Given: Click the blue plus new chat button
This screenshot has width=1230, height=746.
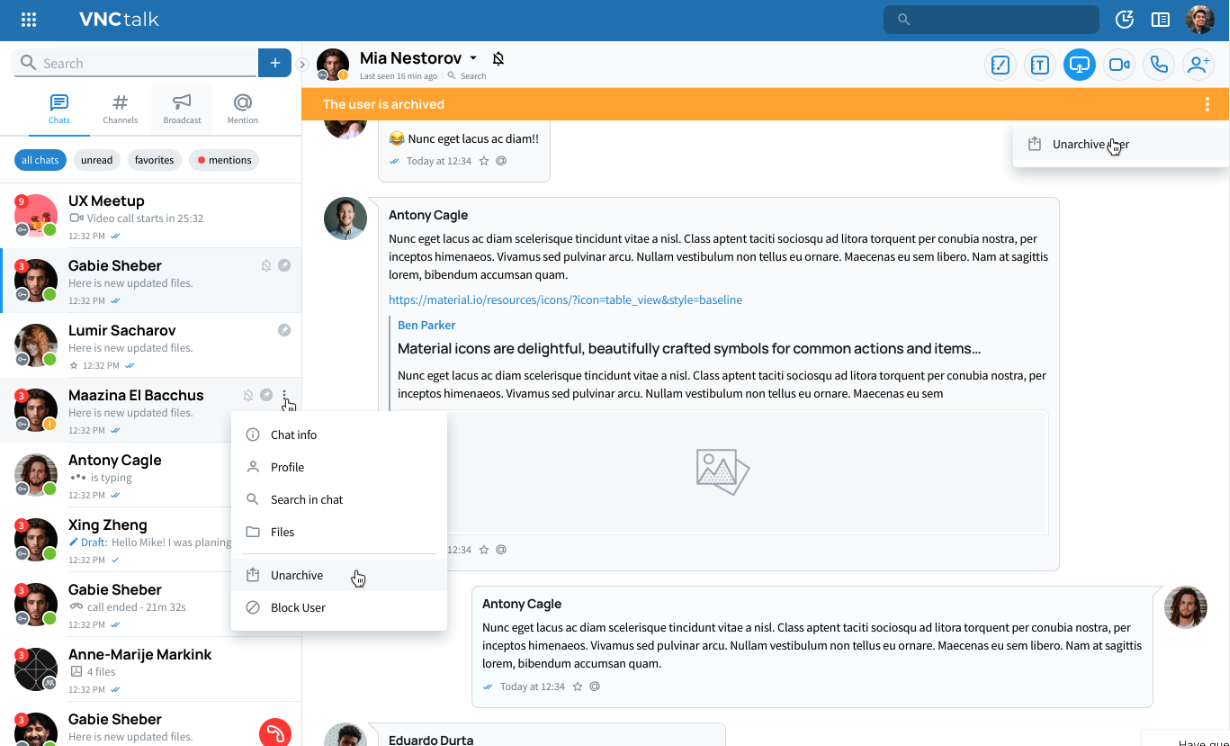Looking at the screenshot, I should [274, 63].
